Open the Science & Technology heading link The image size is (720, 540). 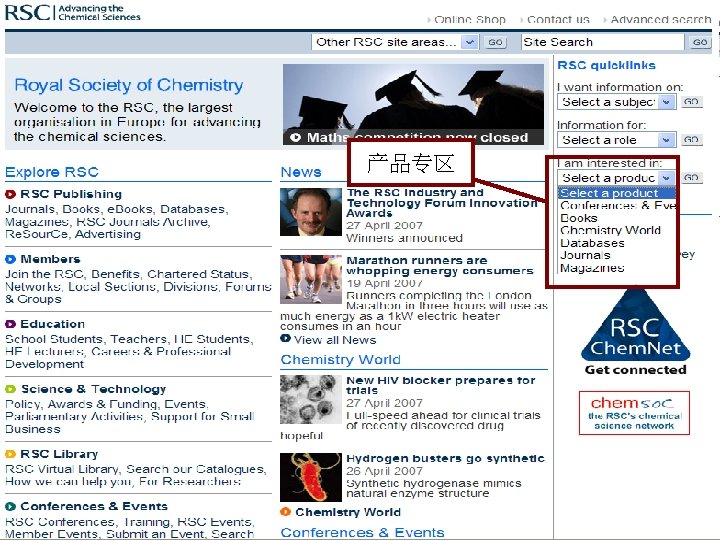[x=93, y=389]
